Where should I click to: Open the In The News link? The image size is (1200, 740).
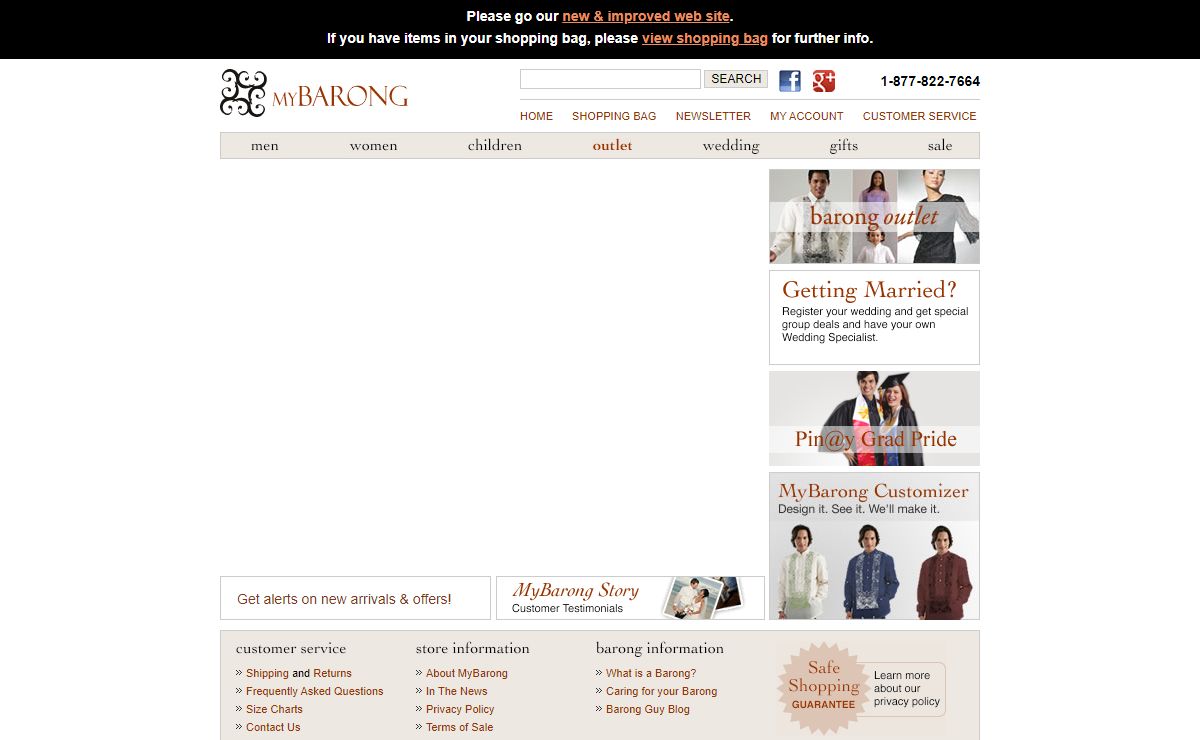(x=457, y=691)
